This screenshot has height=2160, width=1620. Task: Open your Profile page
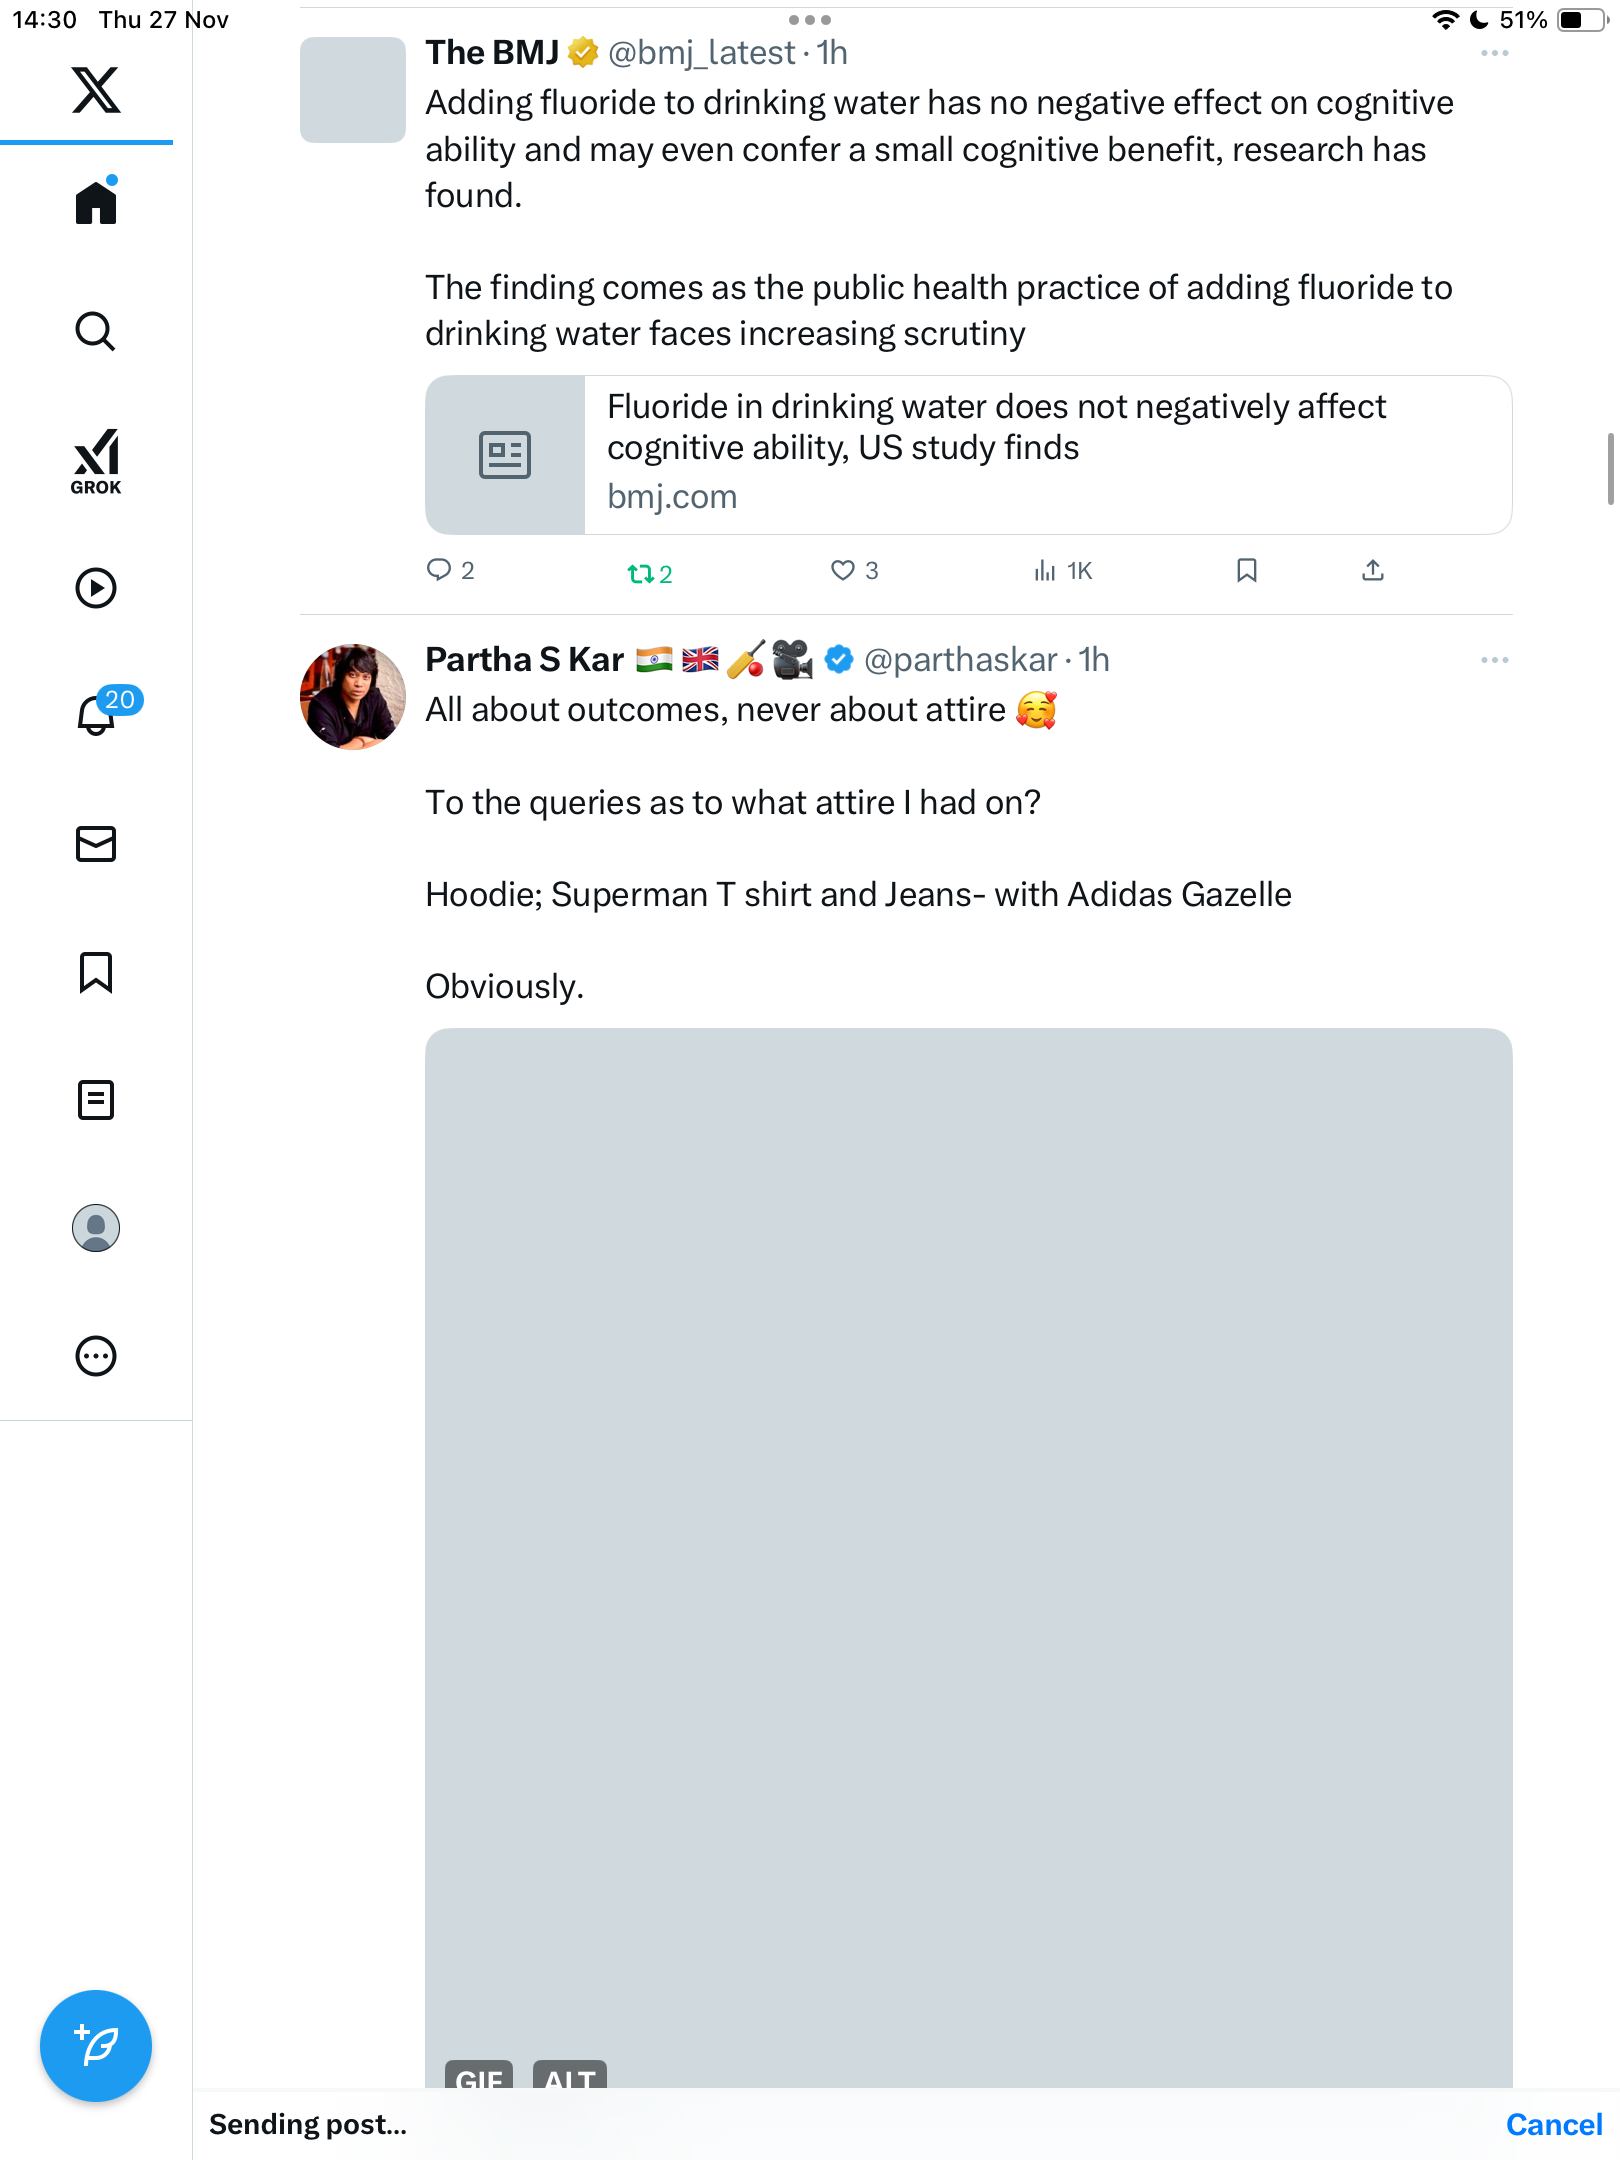96,1228
